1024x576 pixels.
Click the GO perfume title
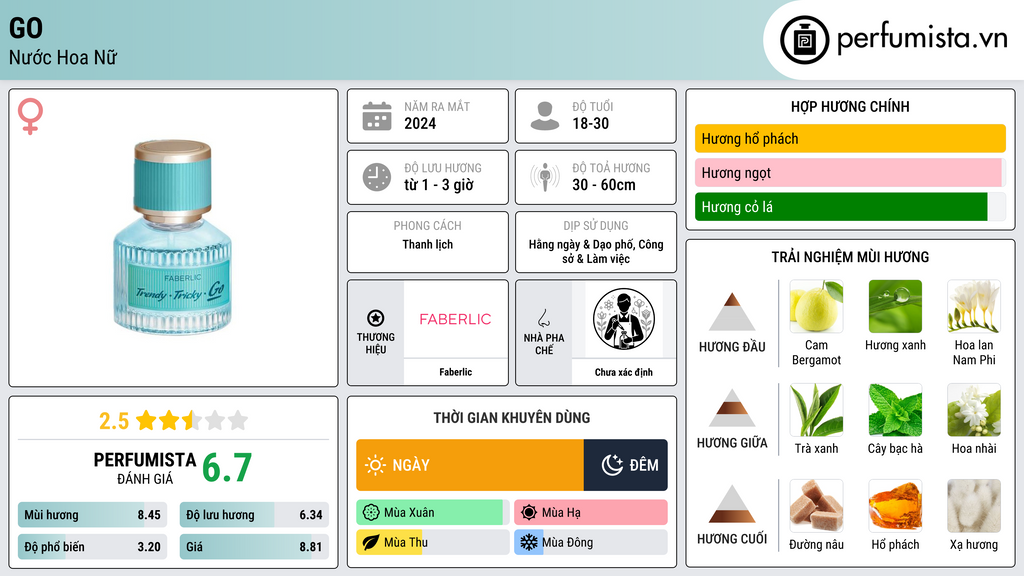[x=26, y=28]
